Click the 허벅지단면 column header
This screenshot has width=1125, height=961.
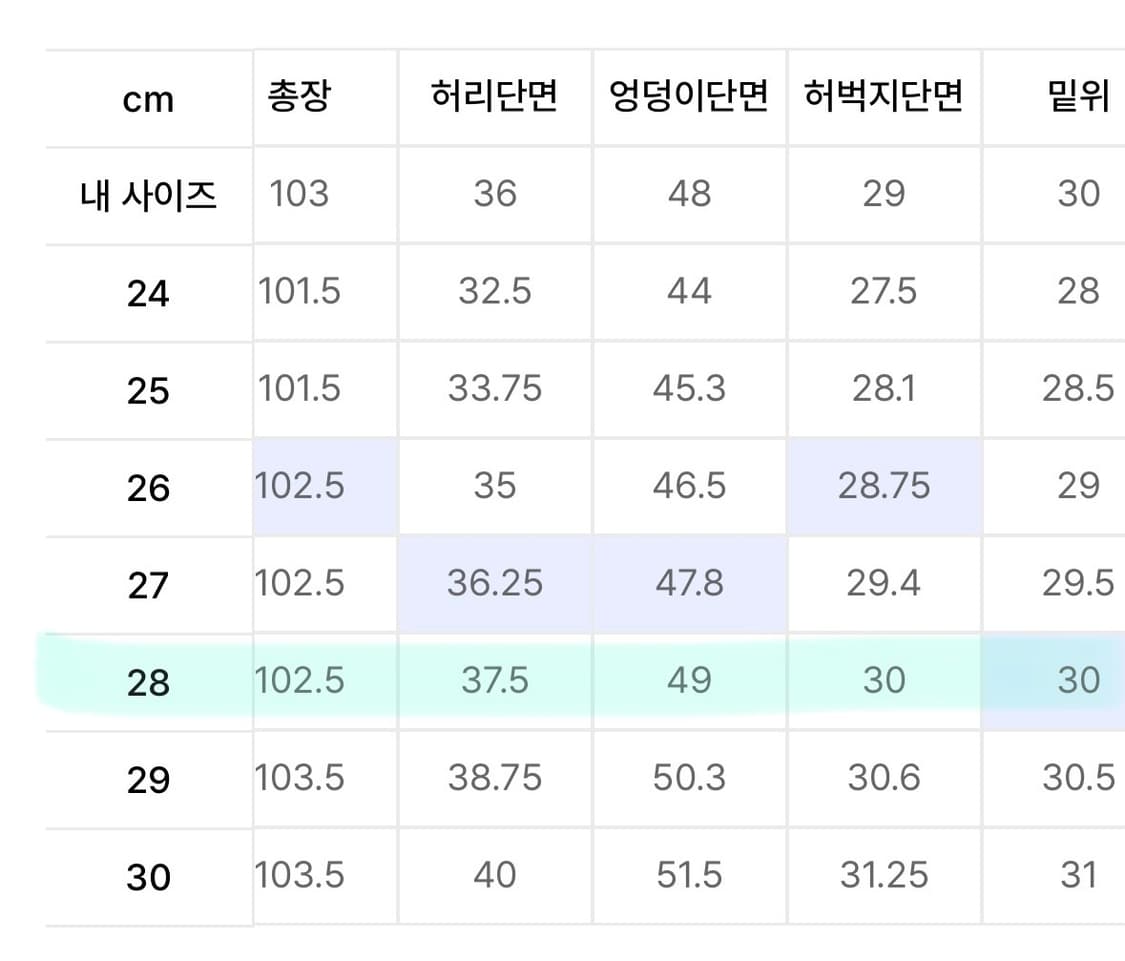pyautogui.click(x=884, y=97)
